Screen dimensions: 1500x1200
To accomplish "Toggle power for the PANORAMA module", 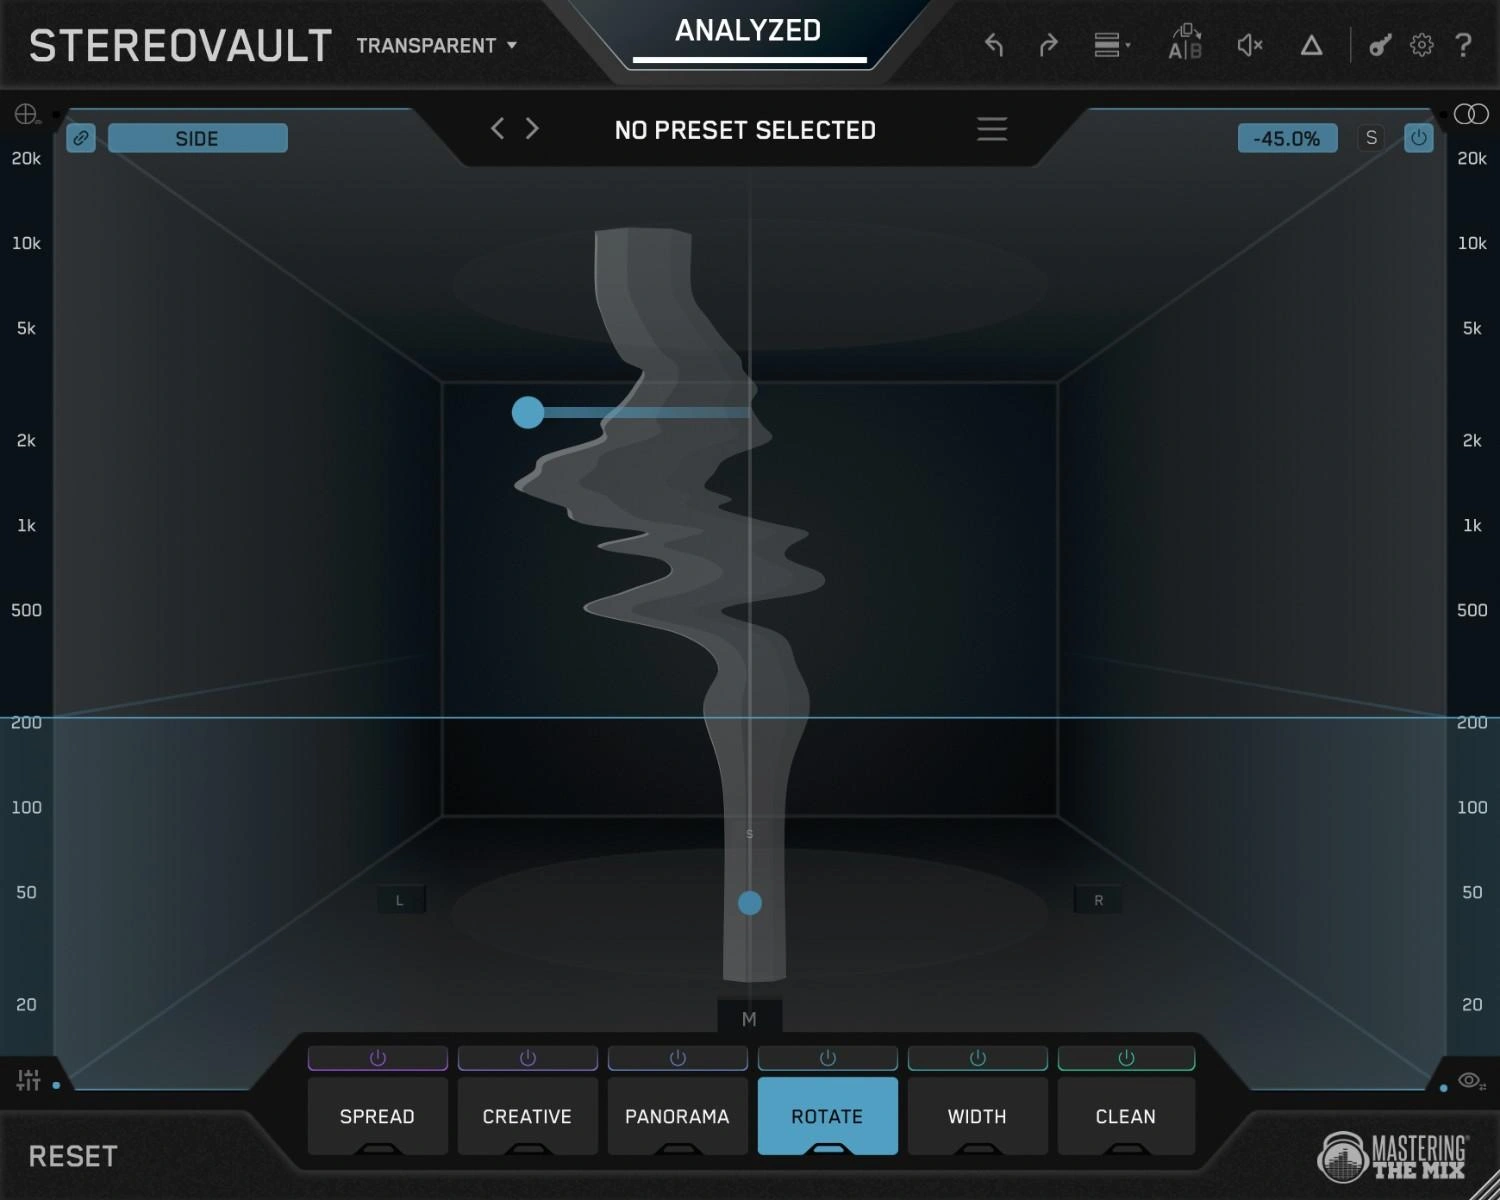I will pyautogui.click(x=678, y=1058).
